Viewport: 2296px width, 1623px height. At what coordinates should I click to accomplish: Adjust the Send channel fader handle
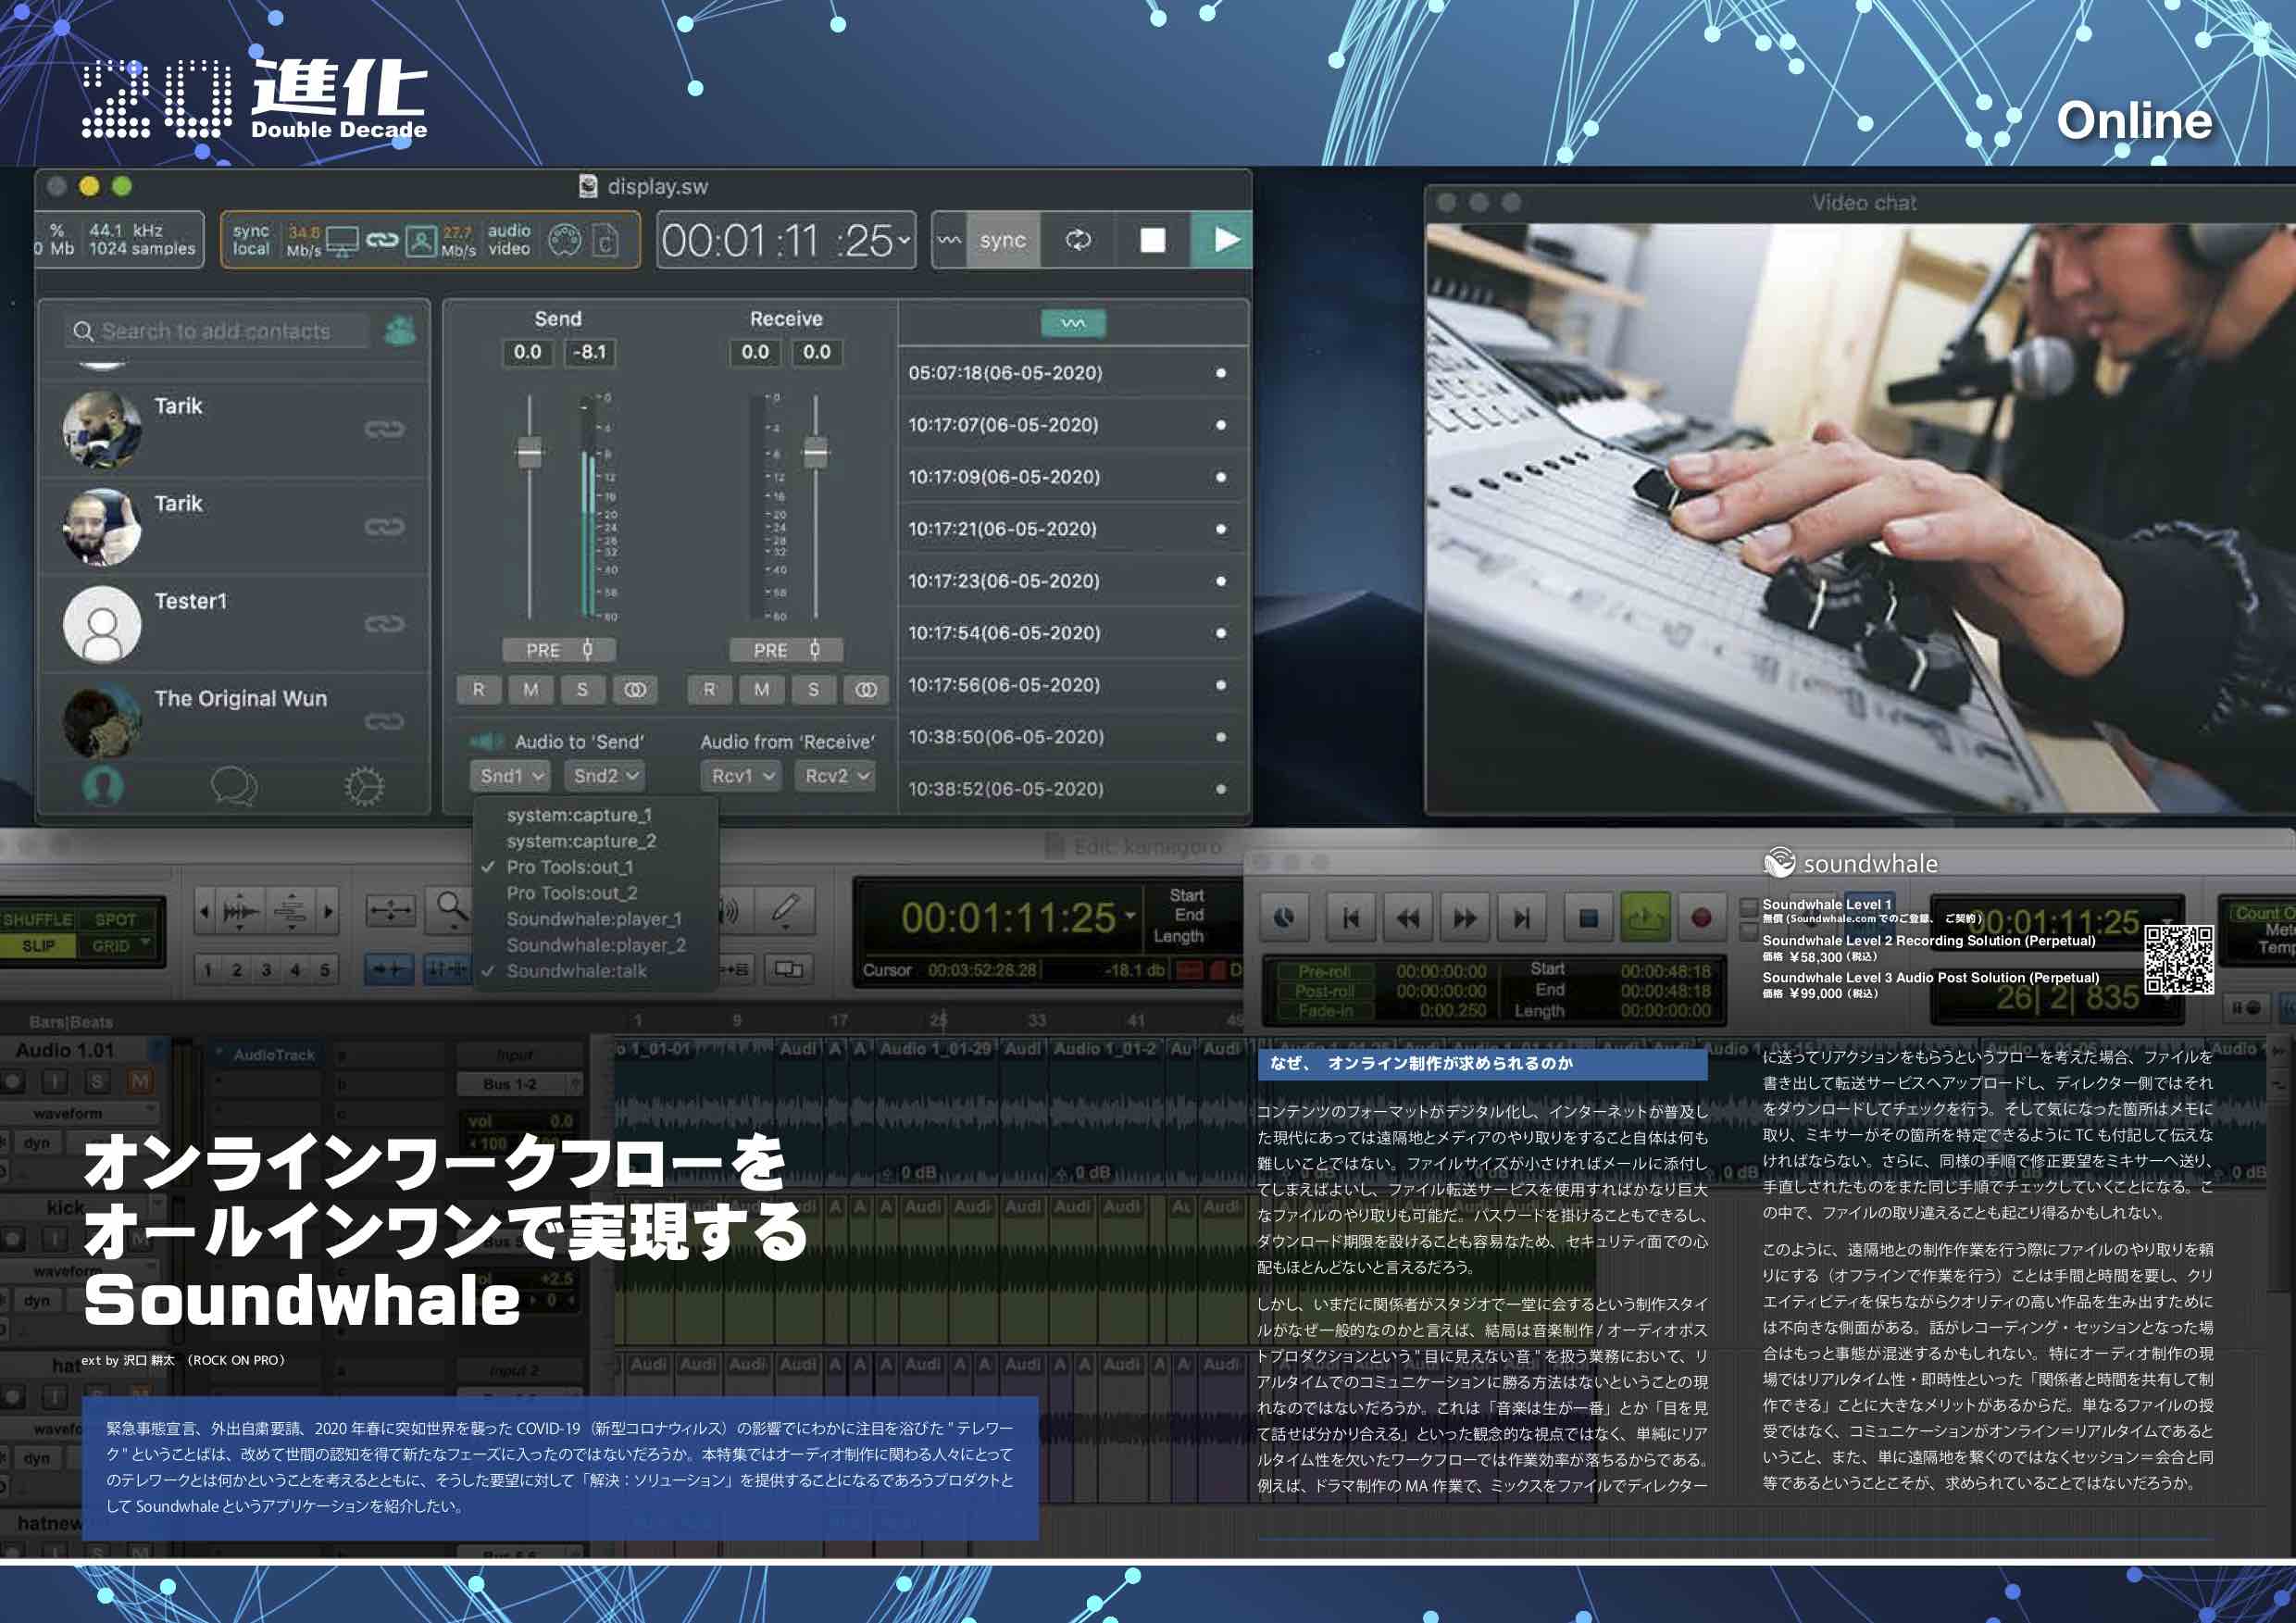point(529,452)
